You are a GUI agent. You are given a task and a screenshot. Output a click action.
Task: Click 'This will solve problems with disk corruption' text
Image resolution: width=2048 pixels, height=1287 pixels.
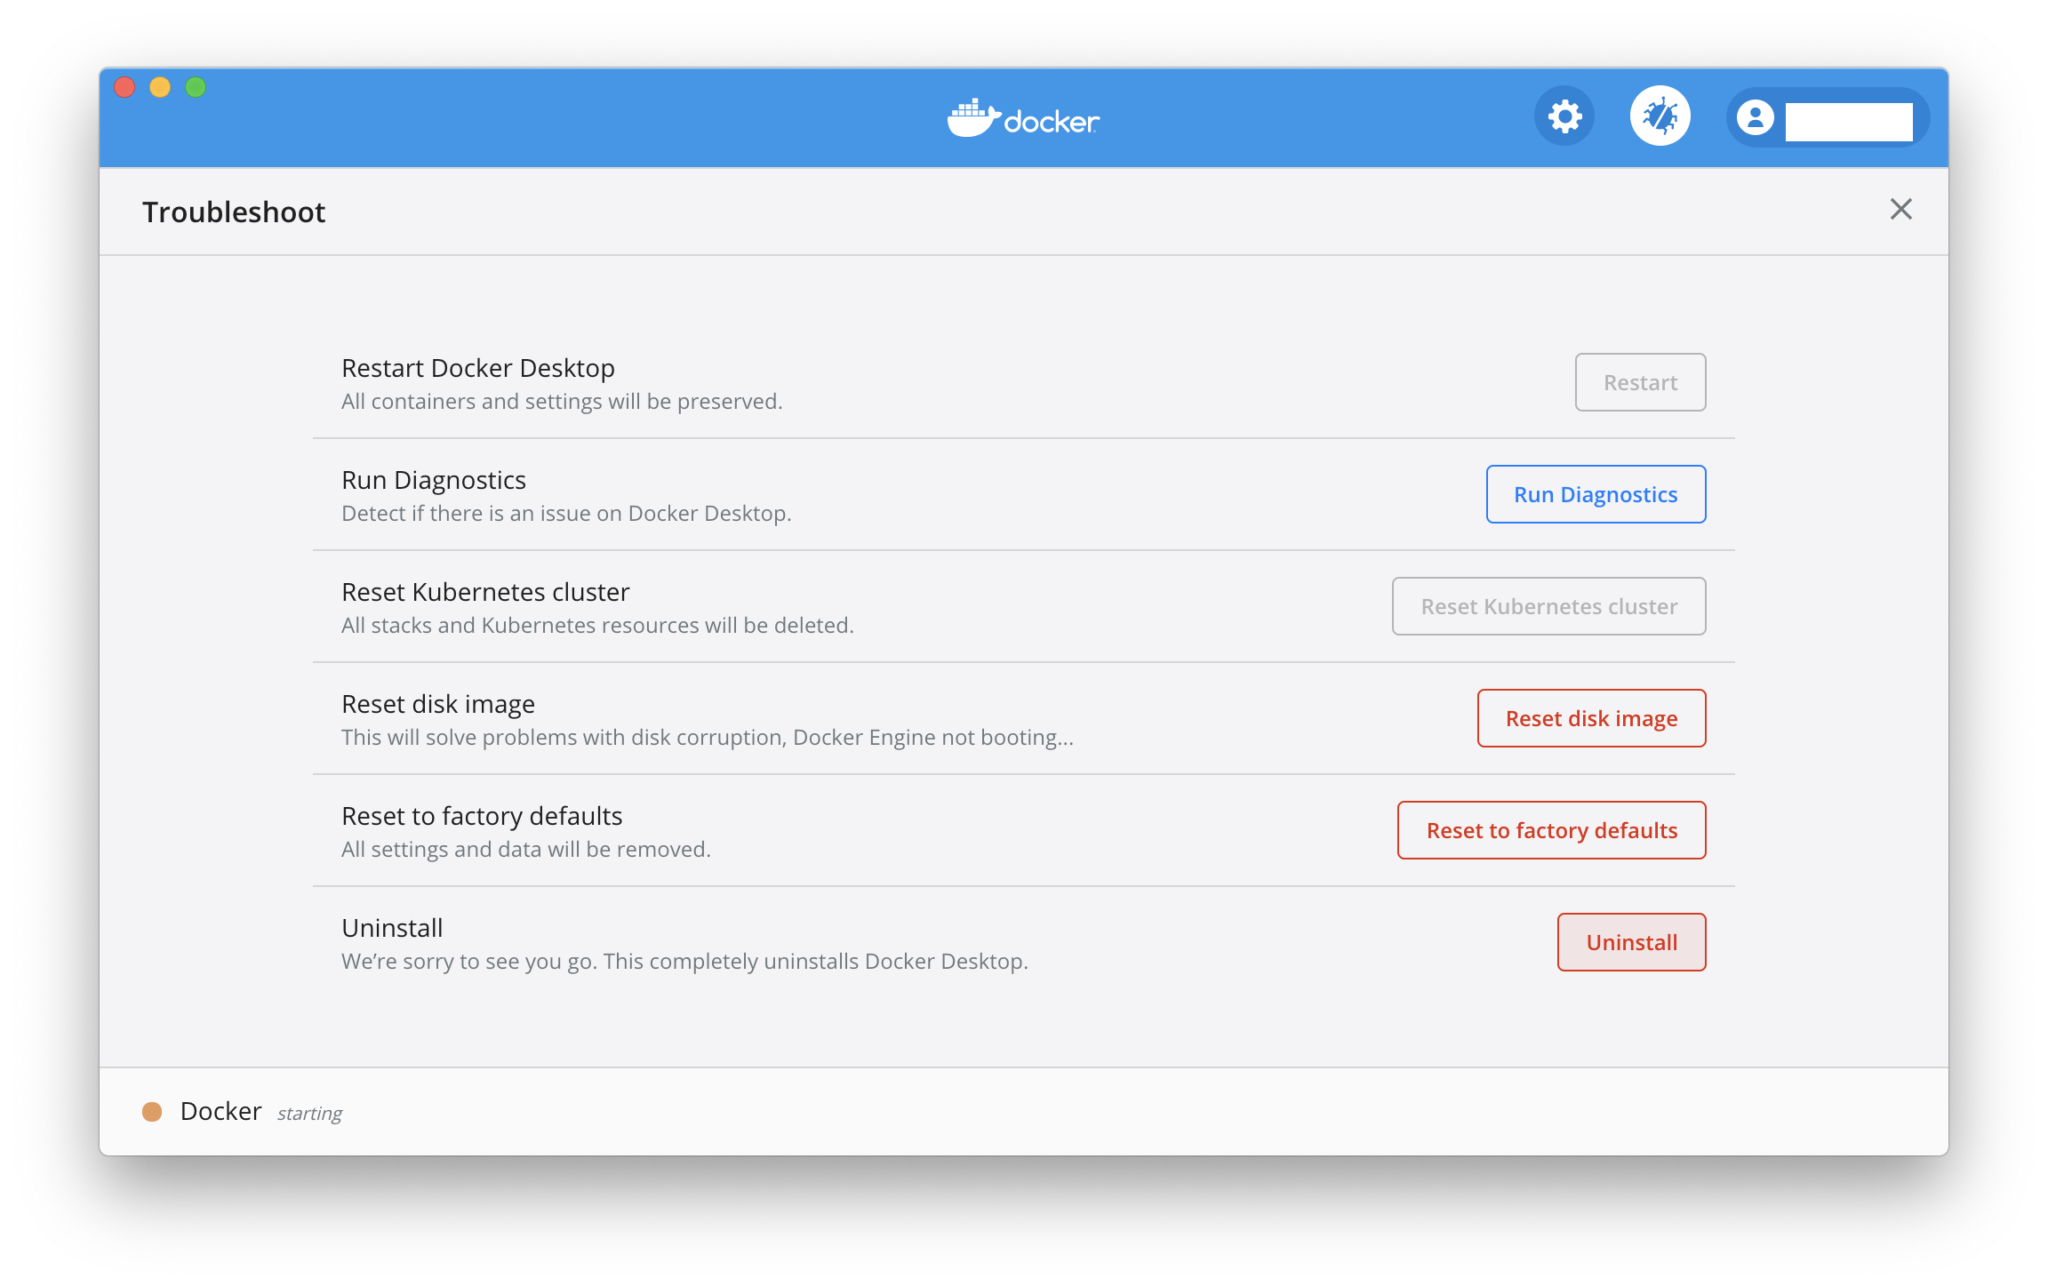(707, 737)
